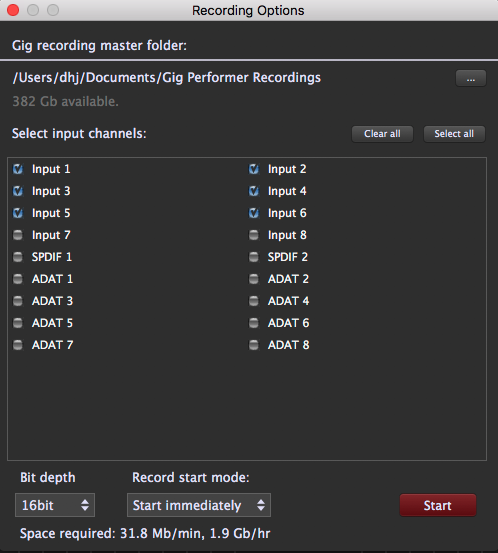Start the recording with red Start button
The image size is (498, 553).
coord(438,505)
